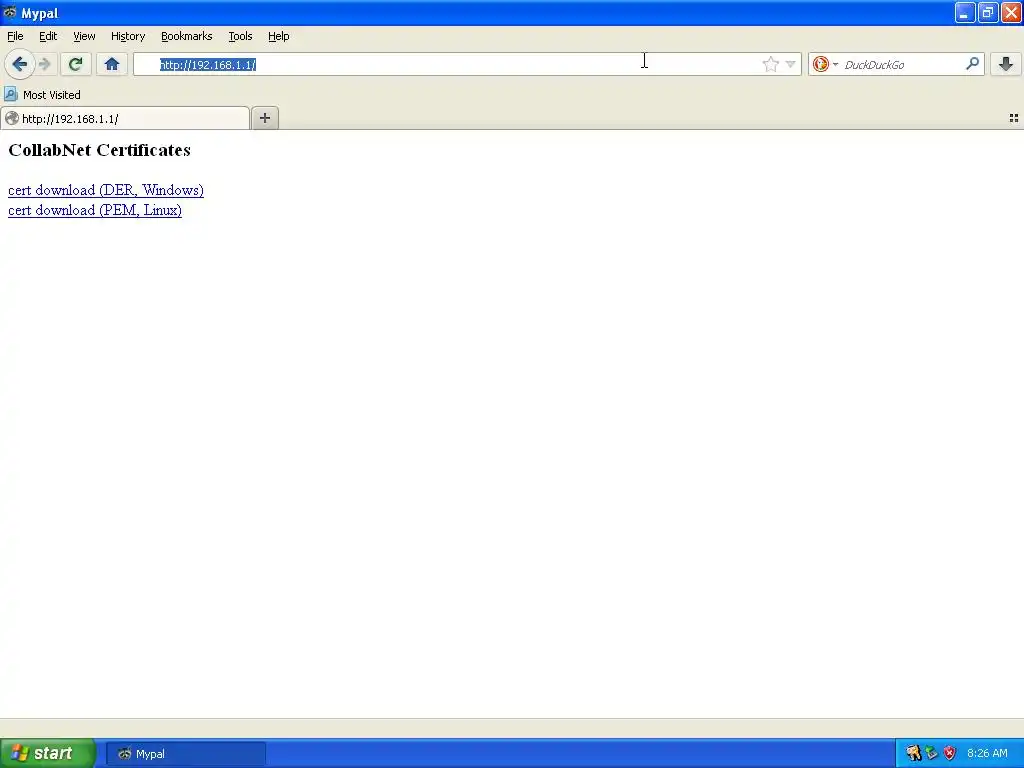Download the PEM Linux certificate
Image resolution: width=1024 pixels, height=768 pixels.
coord(95,210)
